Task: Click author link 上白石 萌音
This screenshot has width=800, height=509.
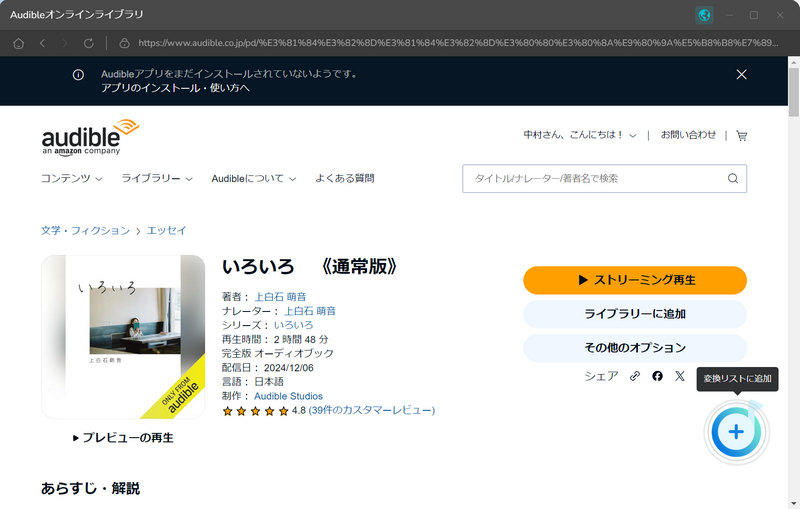Action: tap(280, 297)
